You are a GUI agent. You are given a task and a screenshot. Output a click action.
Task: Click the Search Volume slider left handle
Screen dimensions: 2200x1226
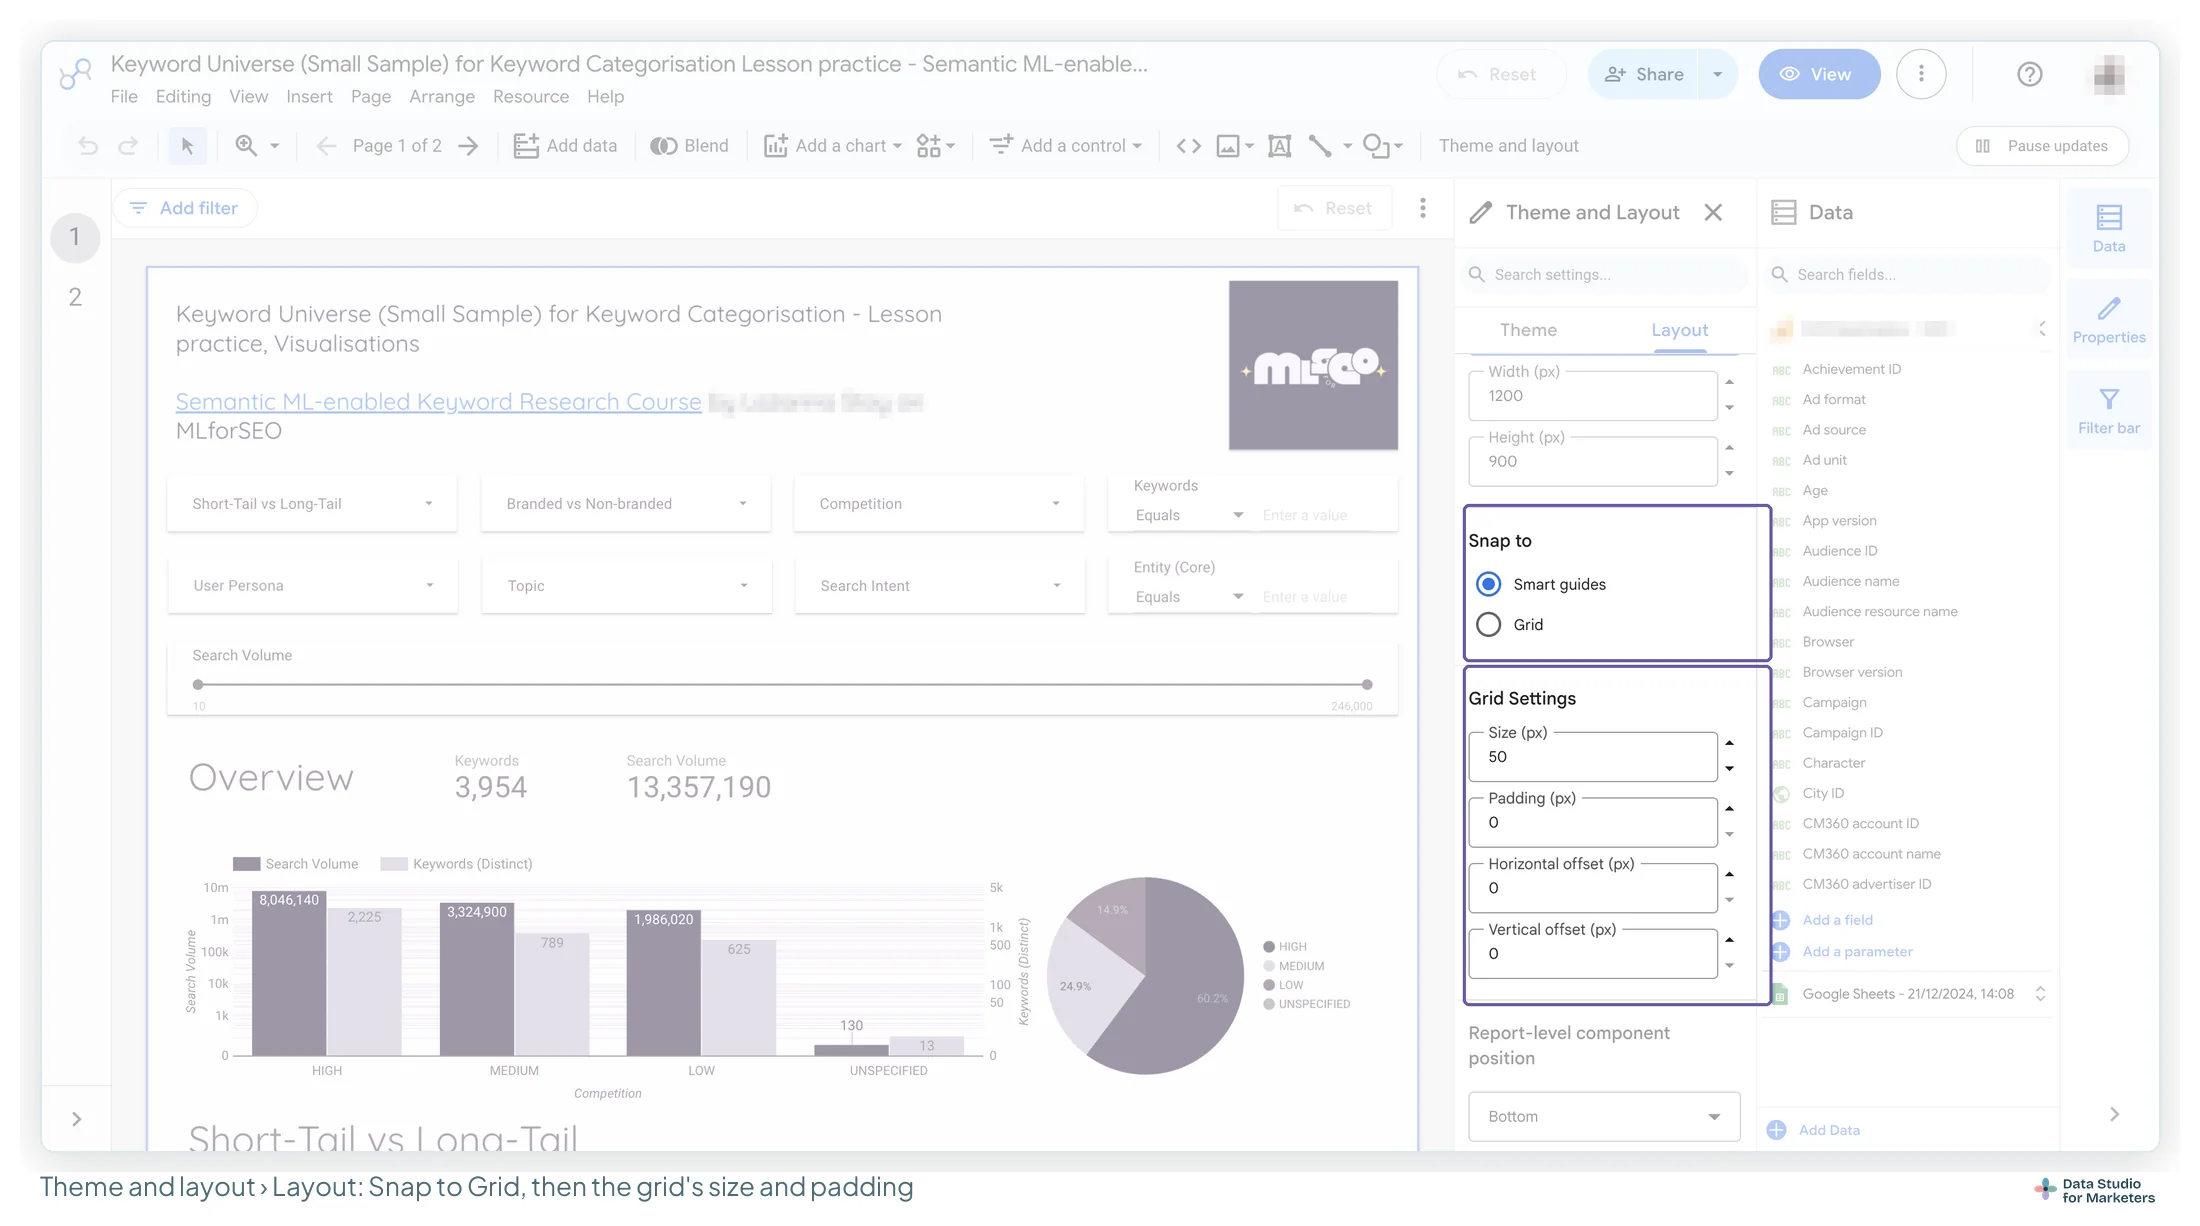tap(198, 685)
